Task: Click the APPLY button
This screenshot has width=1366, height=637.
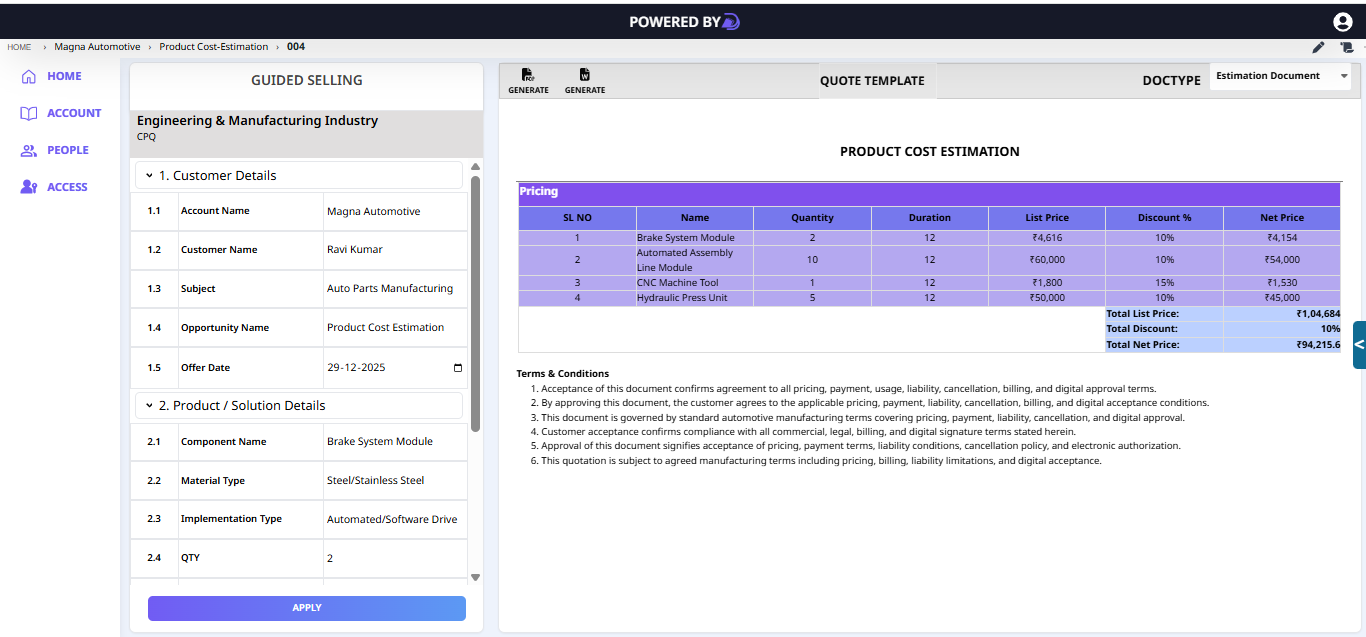Action: tap(307, 608)
